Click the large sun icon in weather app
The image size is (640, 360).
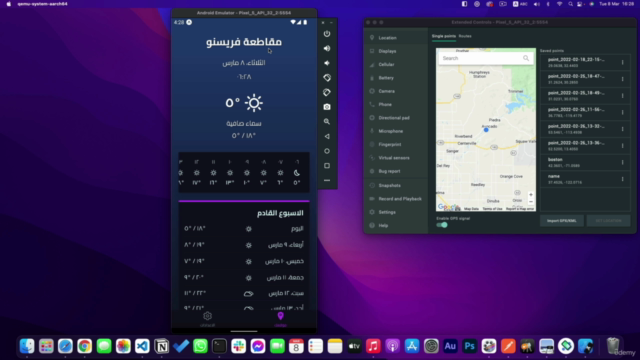point(254,103)
